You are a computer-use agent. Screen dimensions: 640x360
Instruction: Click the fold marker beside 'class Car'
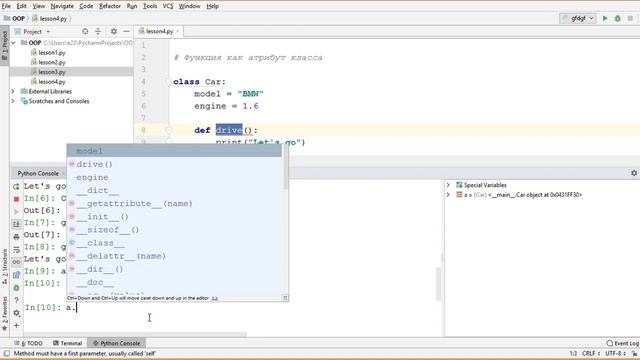click(x=169, y=82)
